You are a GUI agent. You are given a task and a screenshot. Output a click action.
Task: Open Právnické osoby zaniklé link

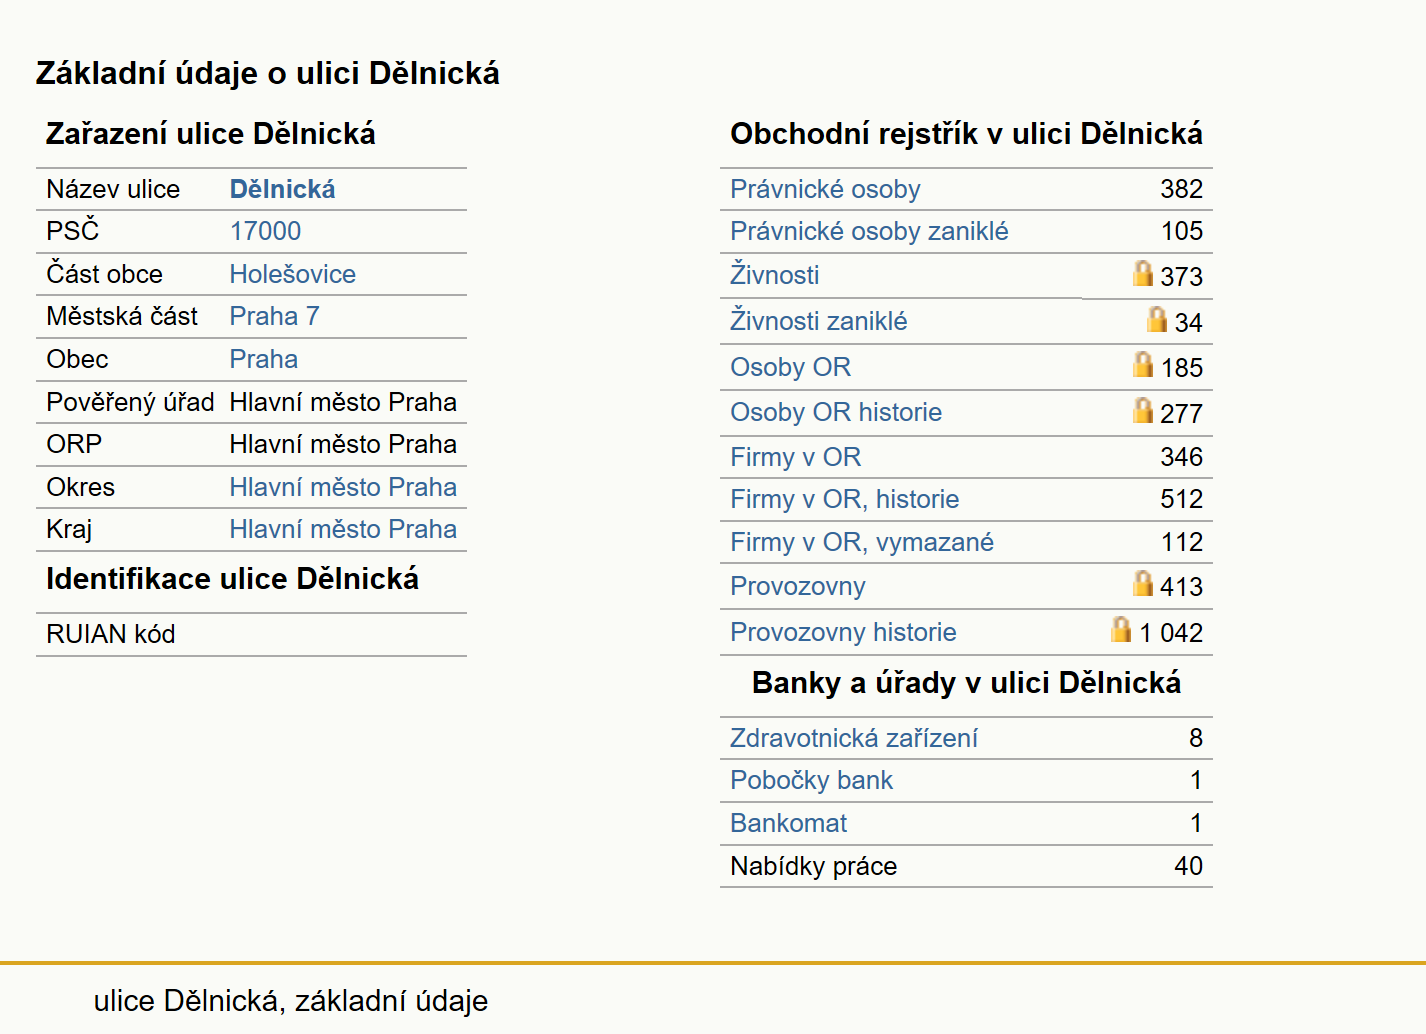point(869,231)
